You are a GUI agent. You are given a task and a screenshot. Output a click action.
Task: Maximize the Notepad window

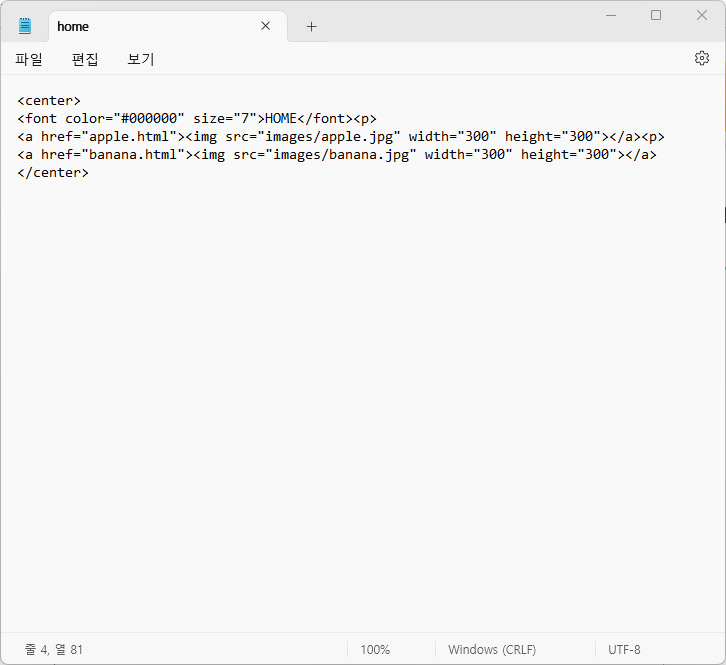pyautogui.click(x=656, y=15)
